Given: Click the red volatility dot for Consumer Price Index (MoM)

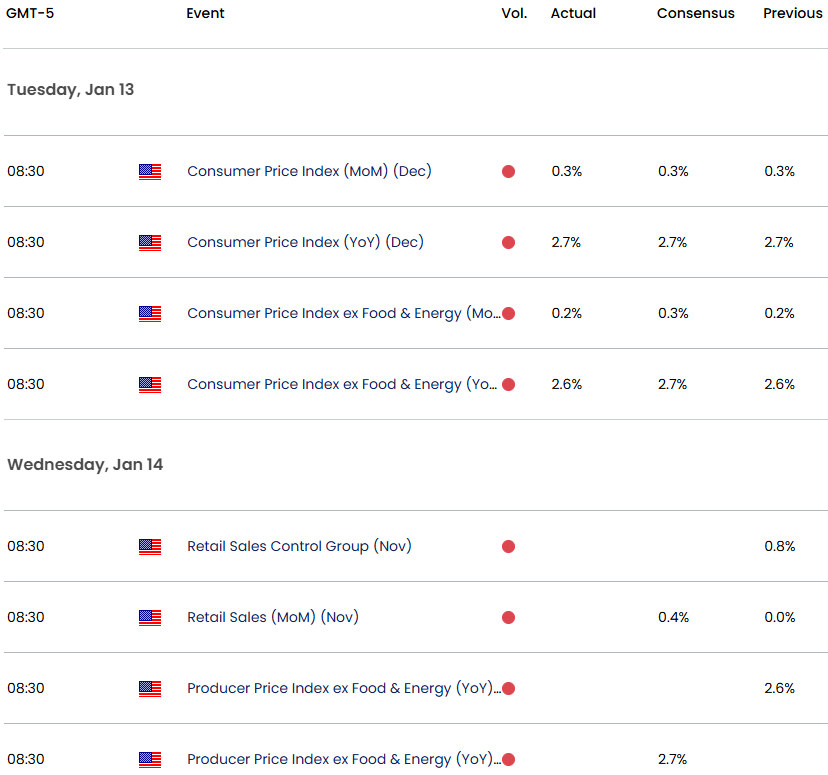Looking at the screenshot, I should [x=508, y=172].
